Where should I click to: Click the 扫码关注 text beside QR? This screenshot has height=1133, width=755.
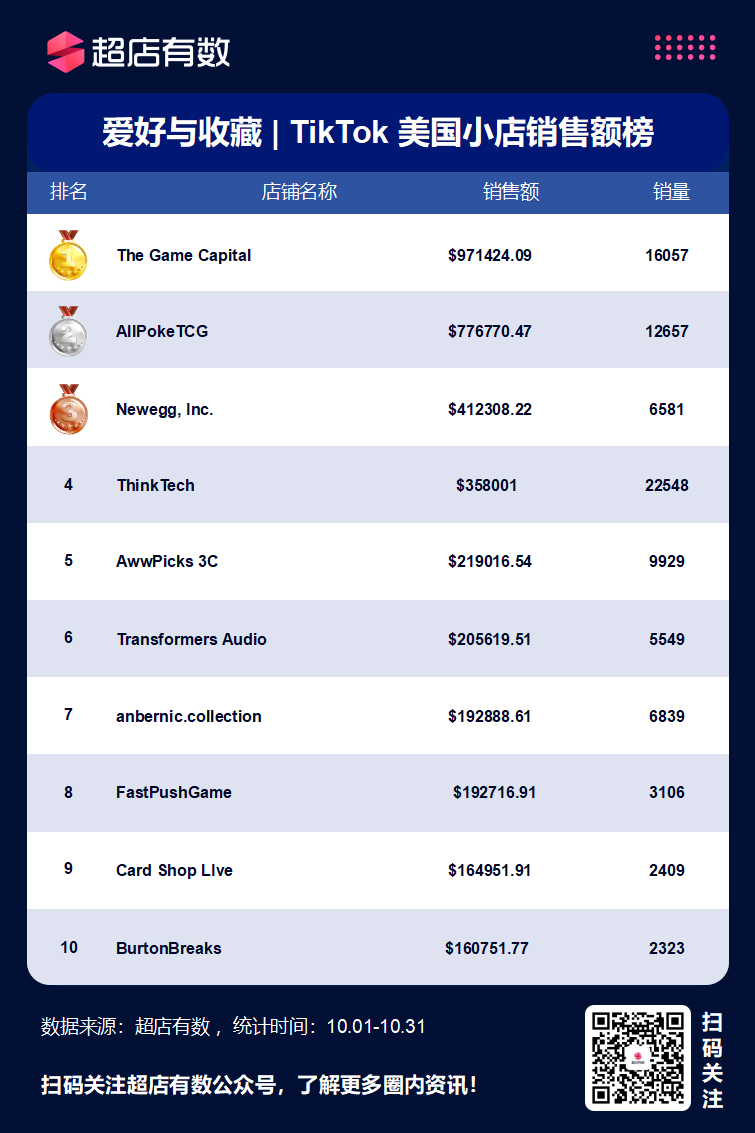coord(712,1060)
